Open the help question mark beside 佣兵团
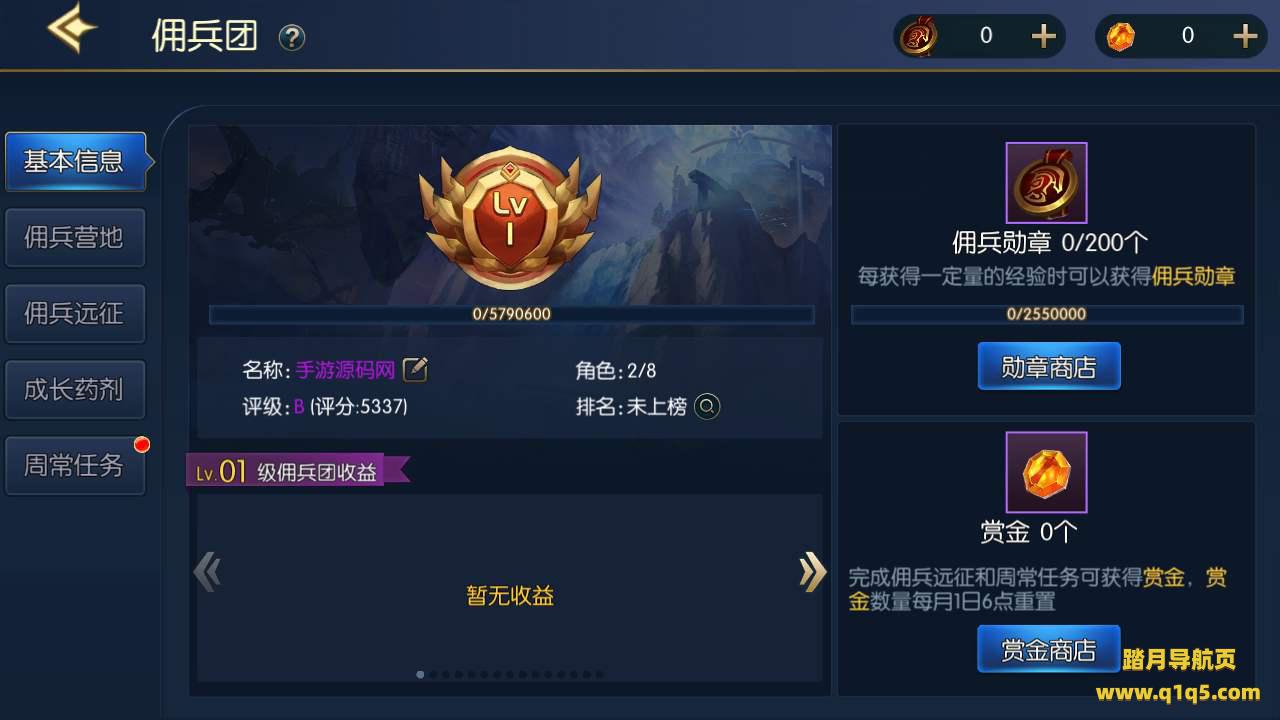The width and height of the screenshot is (1280, 720). coord(291,38)
